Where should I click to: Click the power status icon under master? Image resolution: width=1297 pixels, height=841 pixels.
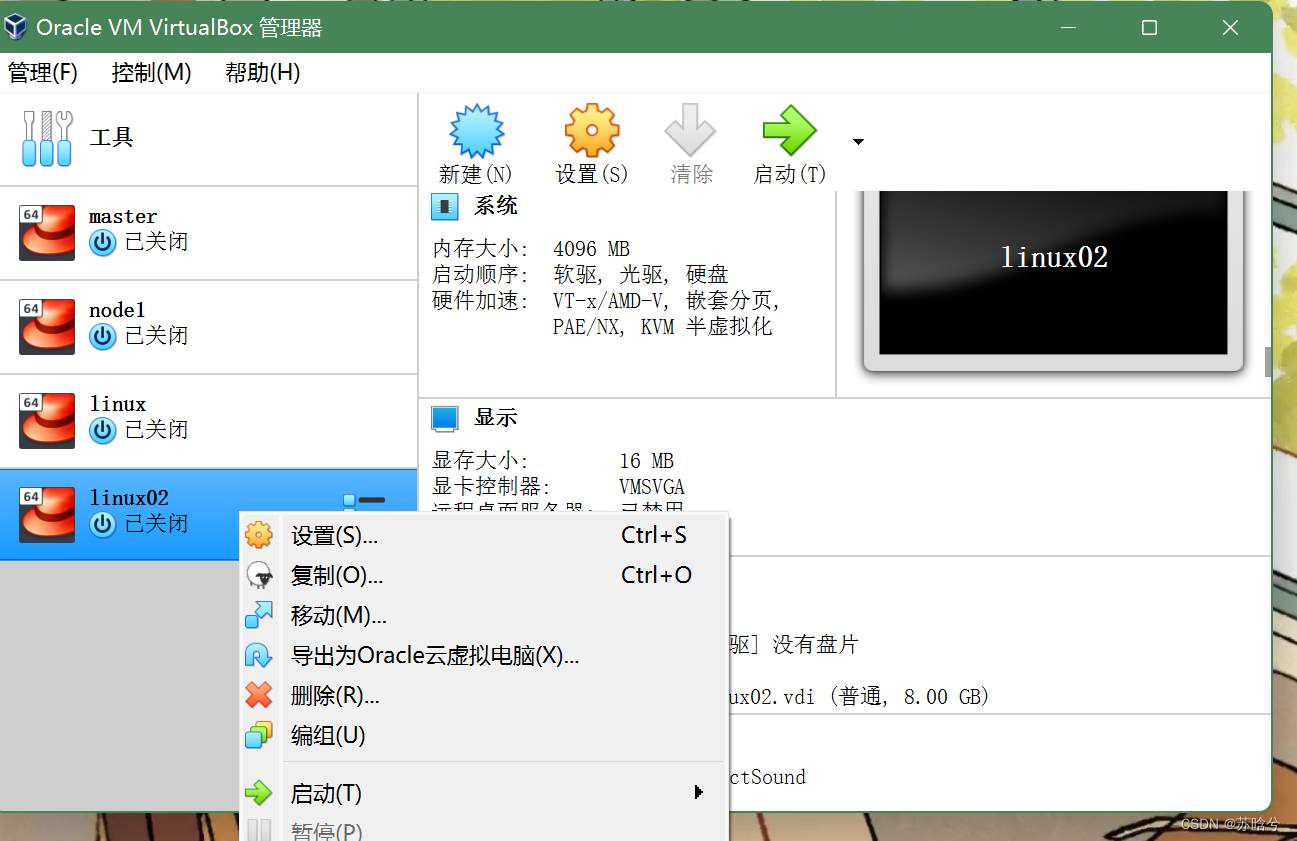point(103,242)
